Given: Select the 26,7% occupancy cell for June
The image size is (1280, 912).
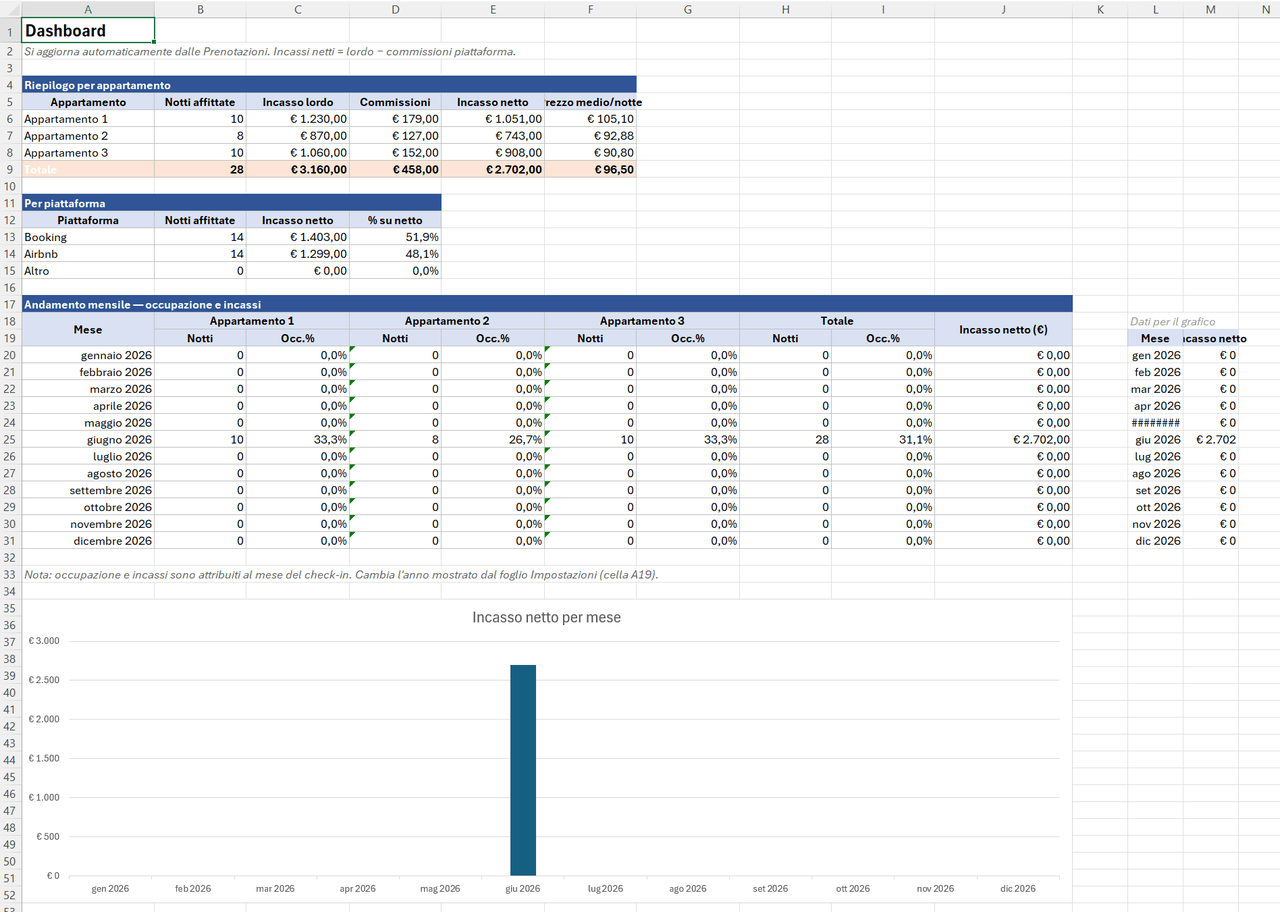Looking at the screenshot, I should point(493,440).
